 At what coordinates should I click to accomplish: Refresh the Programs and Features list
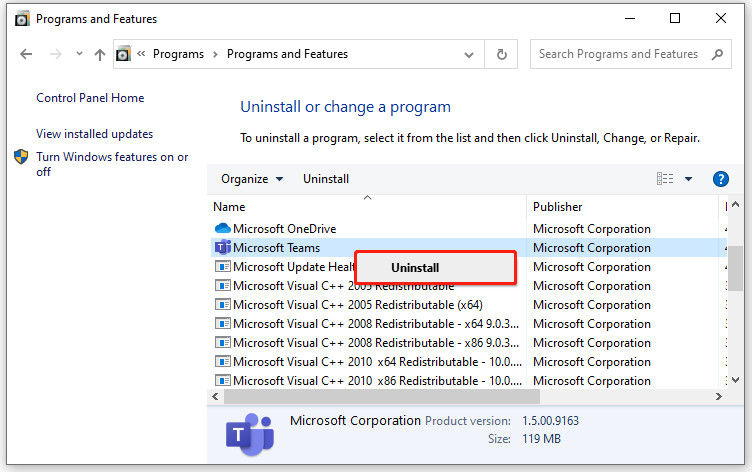[502, 54]
